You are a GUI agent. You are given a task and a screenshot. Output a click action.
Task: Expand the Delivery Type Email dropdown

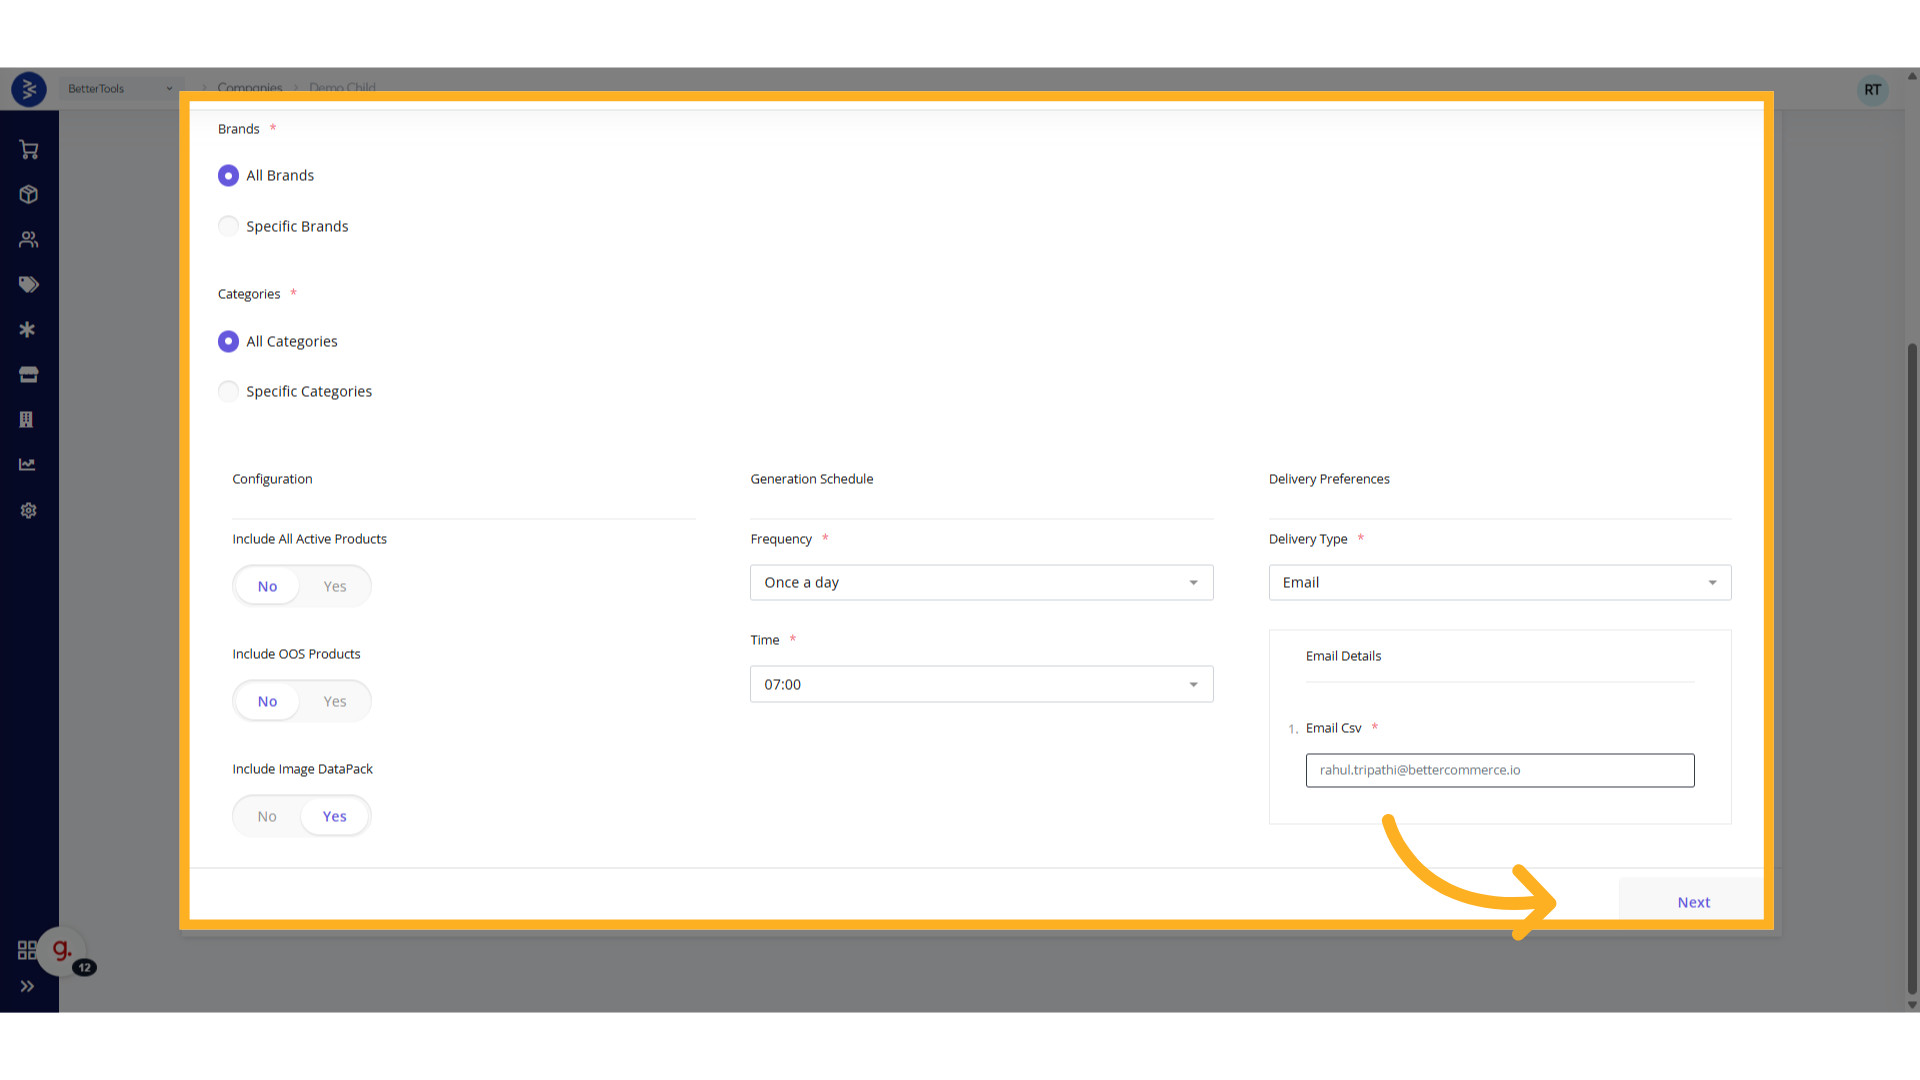[x=1498, y=582]
